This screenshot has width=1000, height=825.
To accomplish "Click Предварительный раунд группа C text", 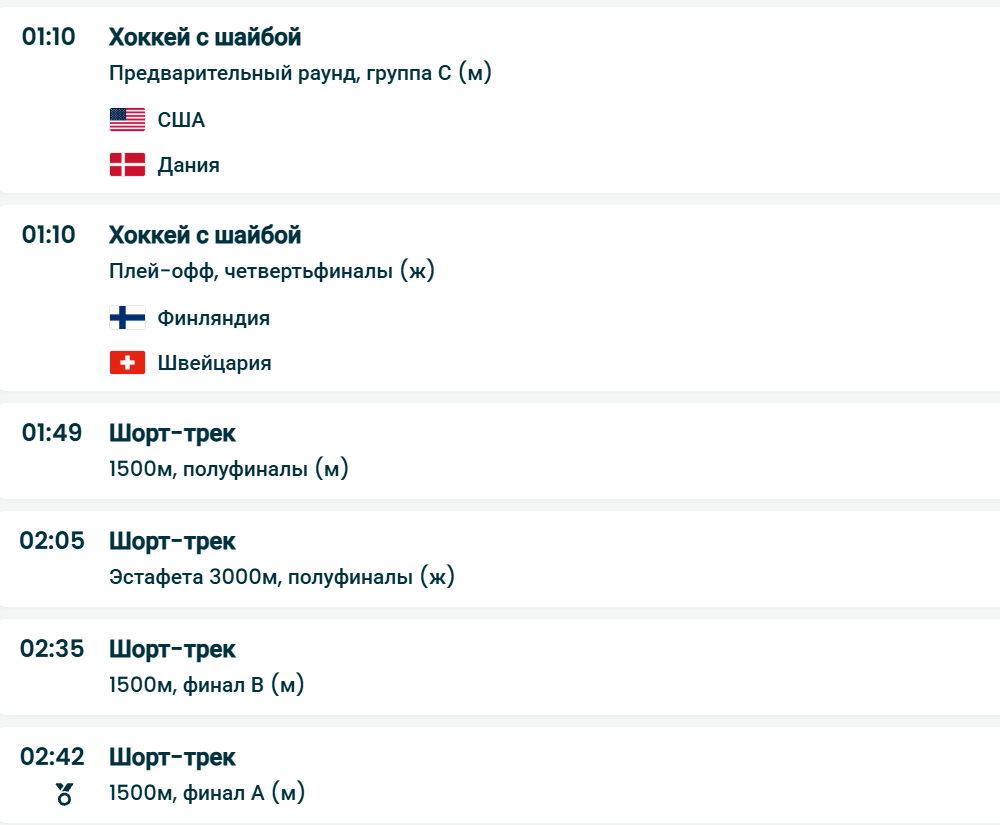I will click(x=300, y=73).
